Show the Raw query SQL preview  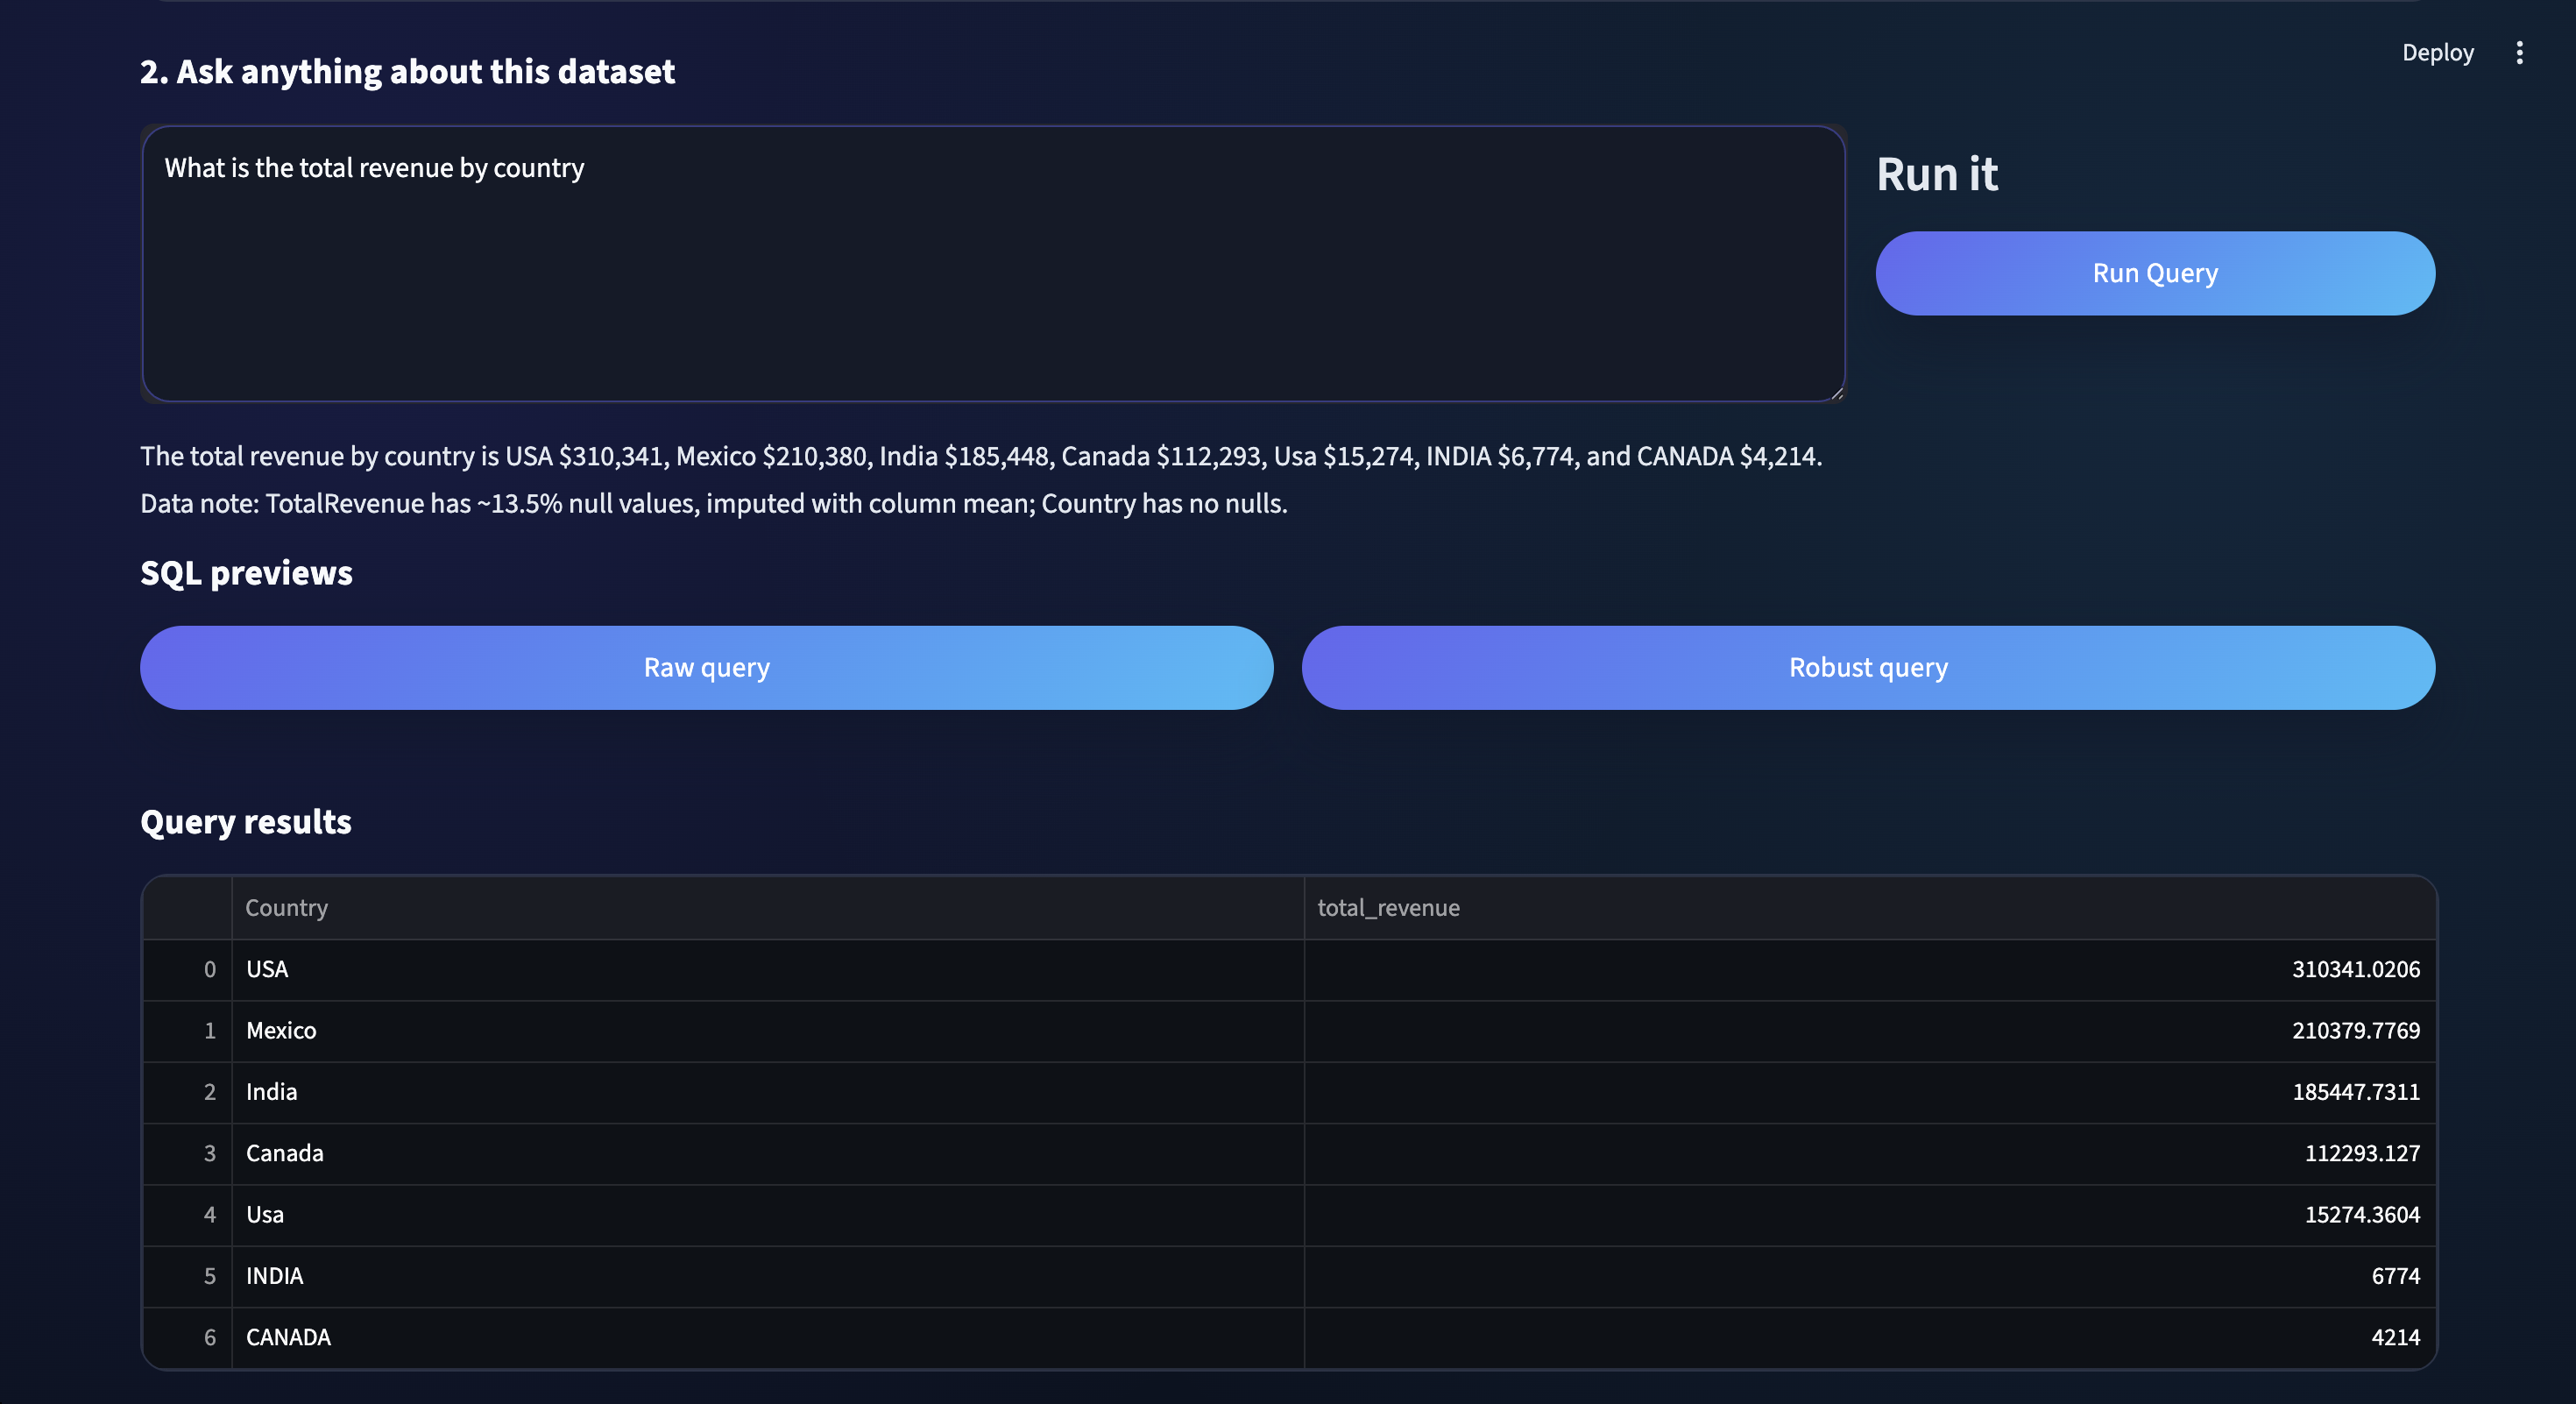706,668
